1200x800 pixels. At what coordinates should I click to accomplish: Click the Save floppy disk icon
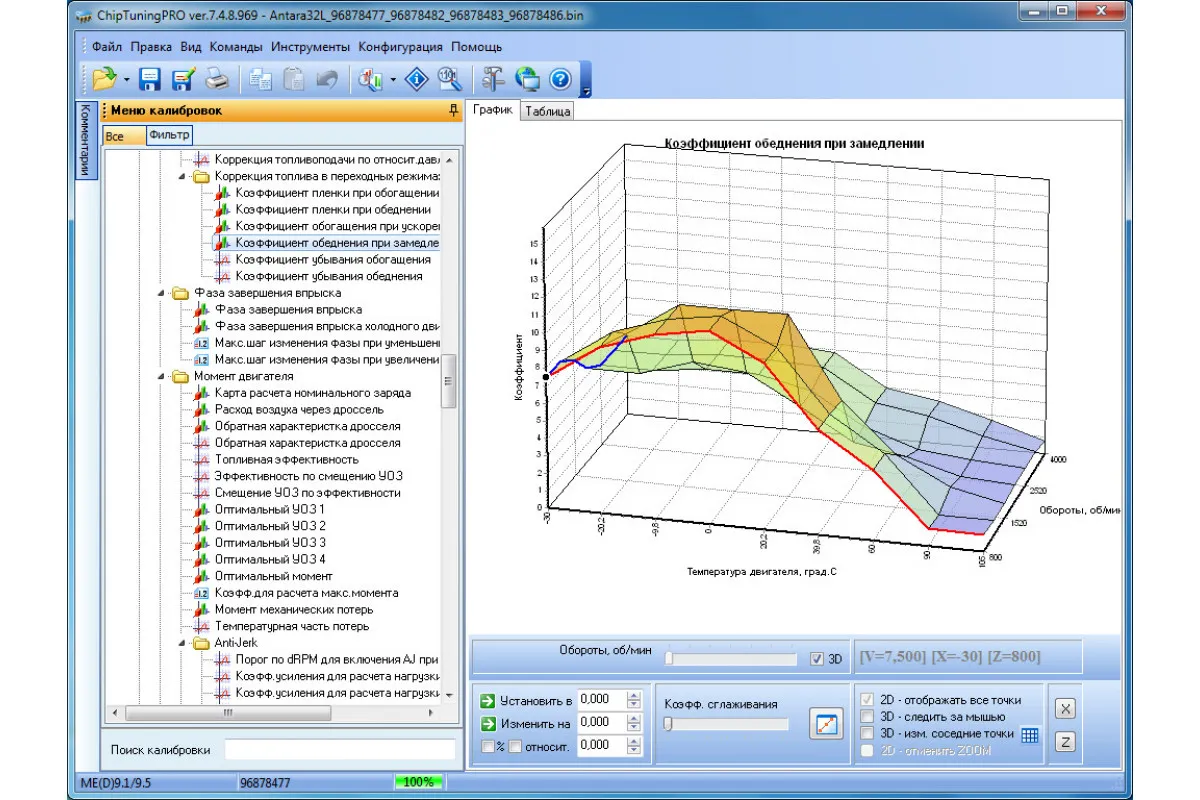150,78
